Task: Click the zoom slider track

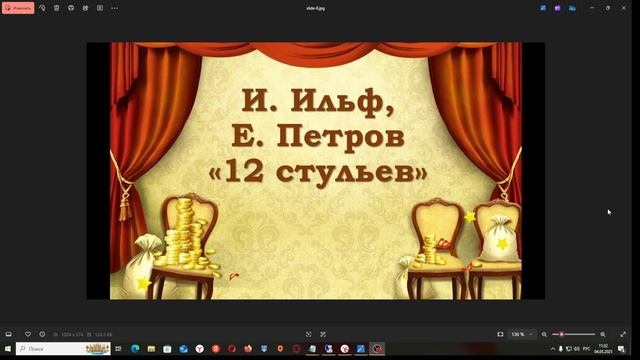Action: [573, 334]
